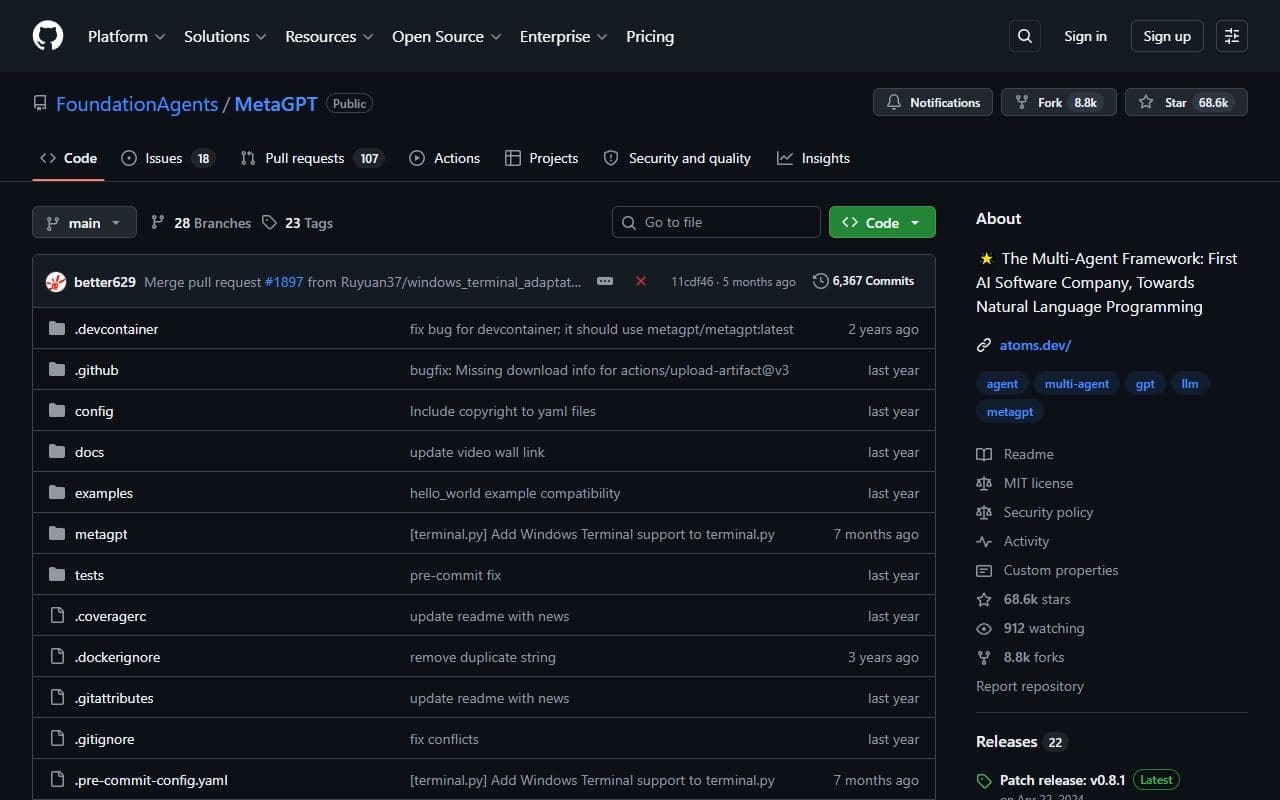Open the Pricing page
This screenshot has width=1280, height=800.
(650, 36)
